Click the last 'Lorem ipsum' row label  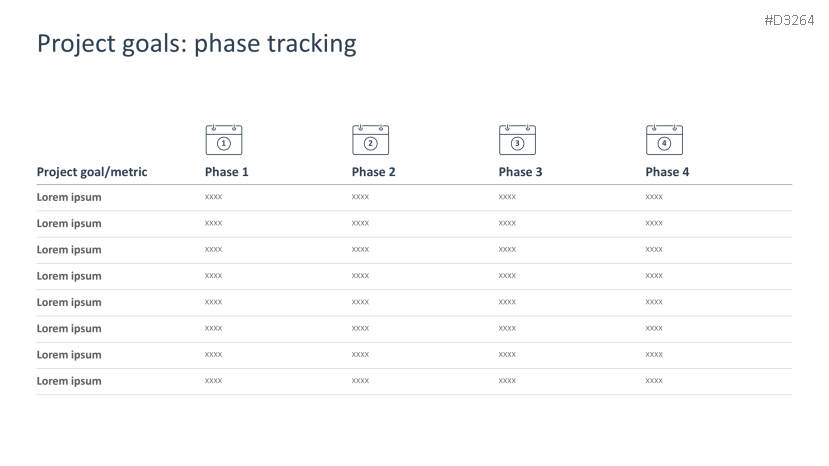pyautogui.click(x=69, y=381)
